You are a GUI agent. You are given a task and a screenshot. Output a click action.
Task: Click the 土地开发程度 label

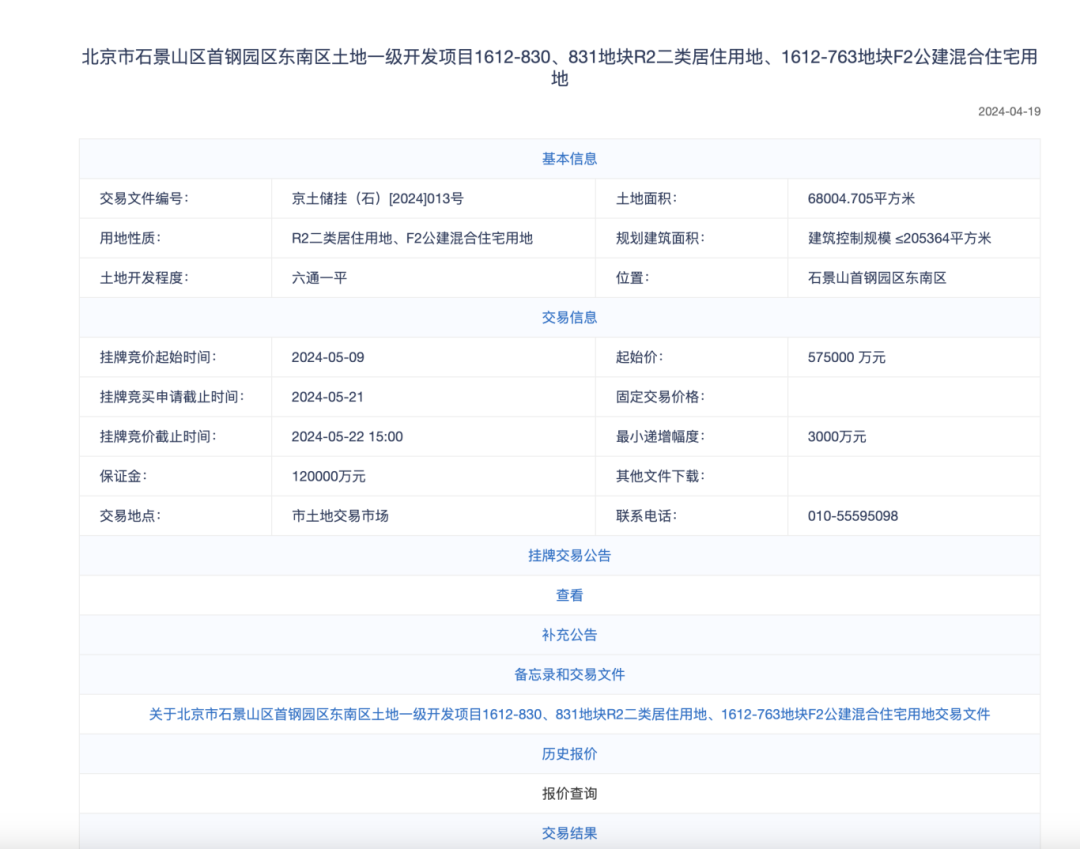(x=144, y=277)
